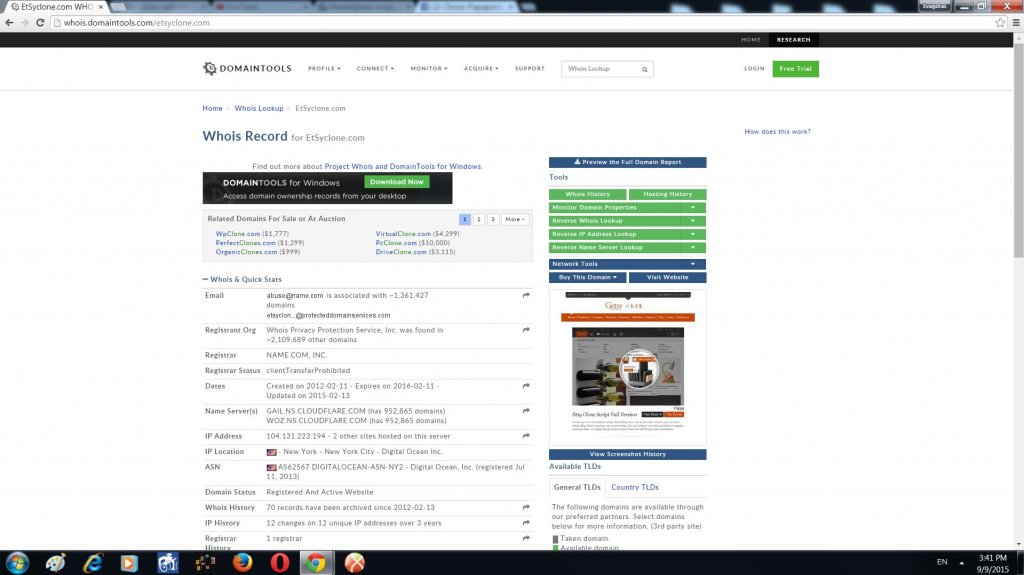The width and height of the screenshot is (1024, 575).
Task: Switch to the Country TLDs tab
Action: coord(635,487)
